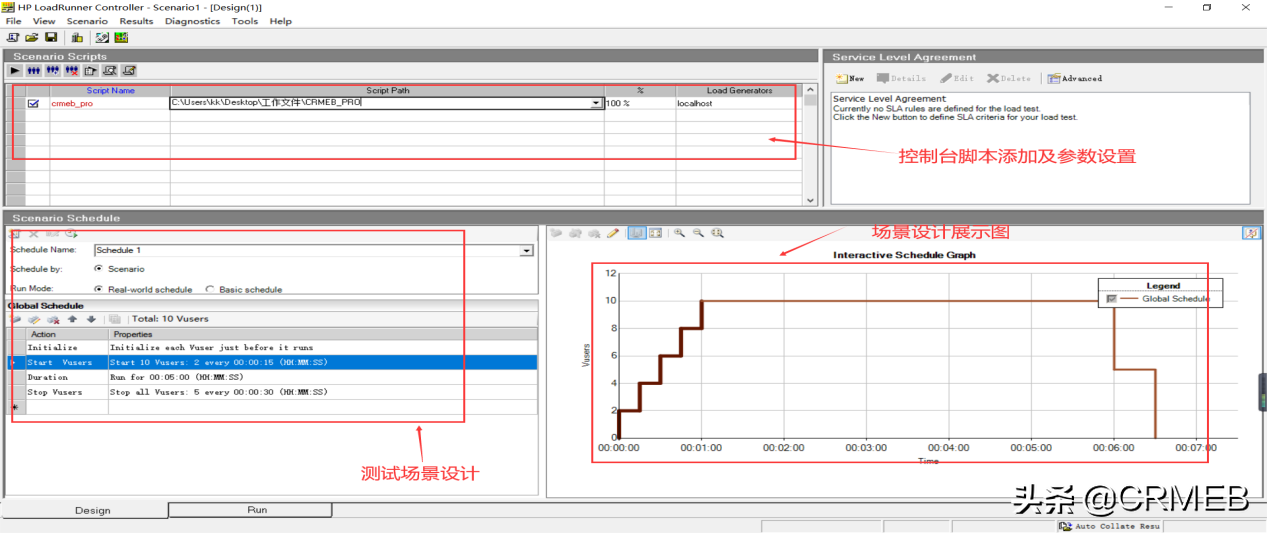The image size is (1267, 533).
Task: Click the zoom in magnifier on graph
Action: click(679, 233)
